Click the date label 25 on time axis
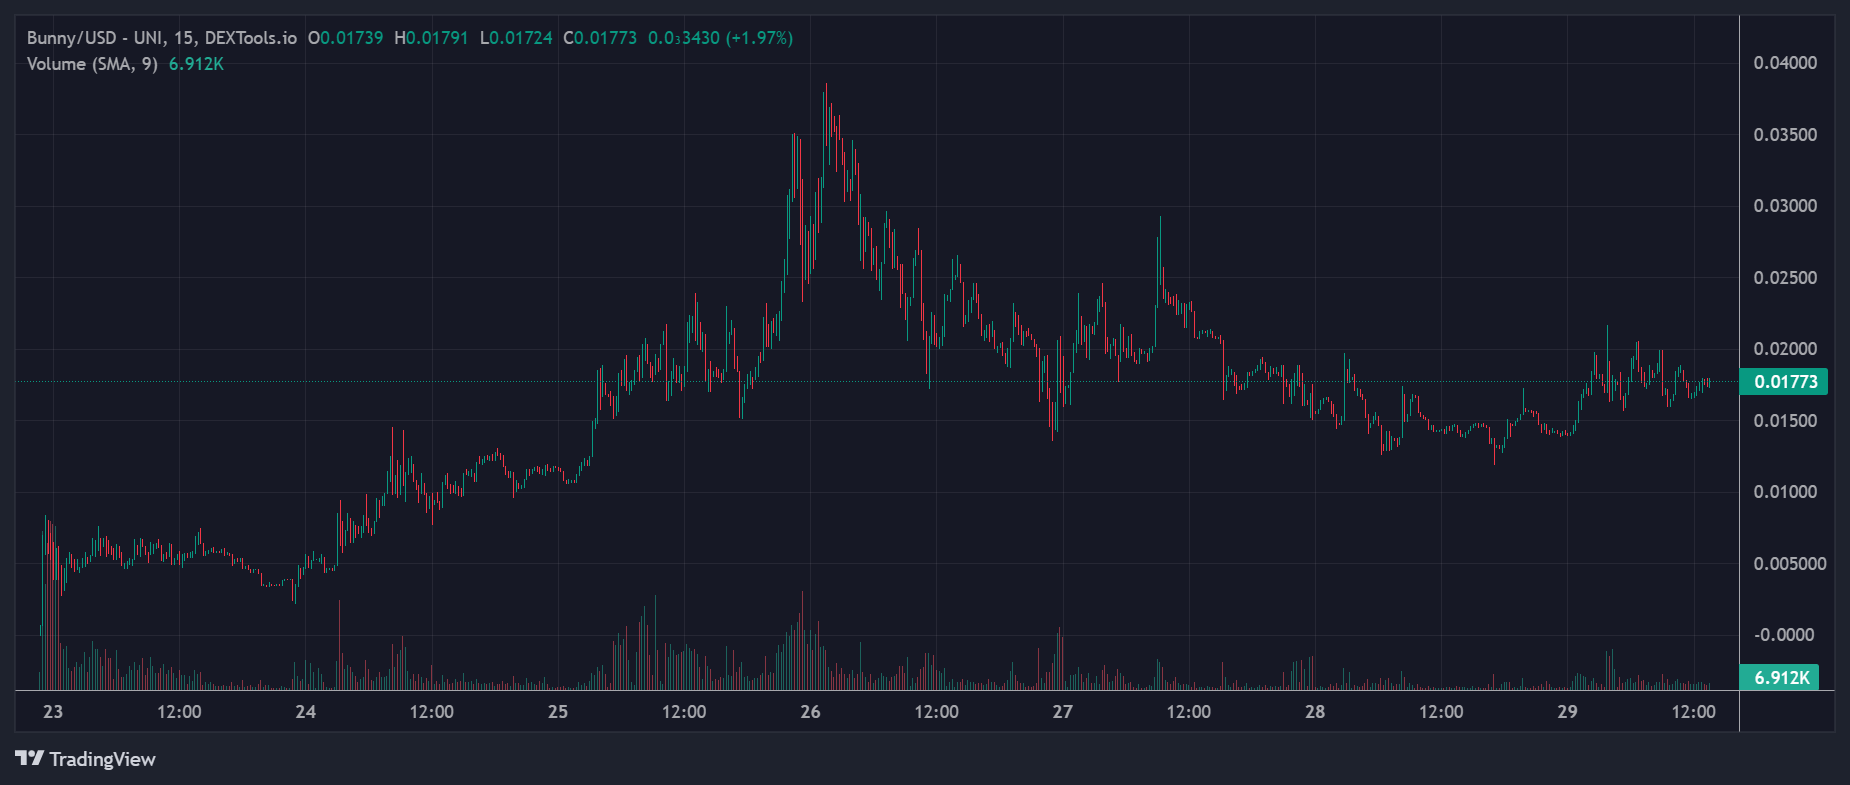 pos(558,712)
